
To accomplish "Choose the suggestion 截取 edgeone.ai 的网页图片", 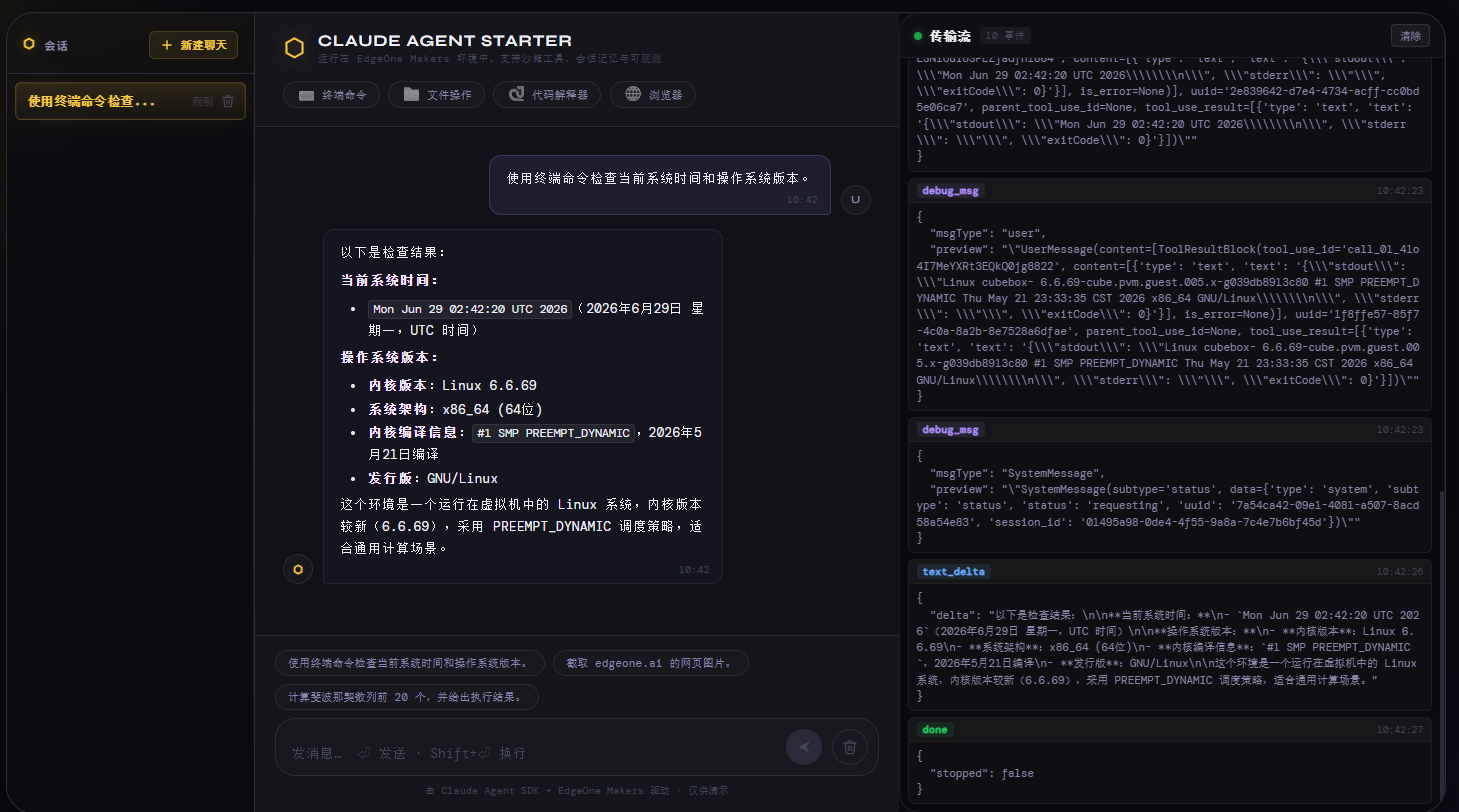I will point(650,663).
